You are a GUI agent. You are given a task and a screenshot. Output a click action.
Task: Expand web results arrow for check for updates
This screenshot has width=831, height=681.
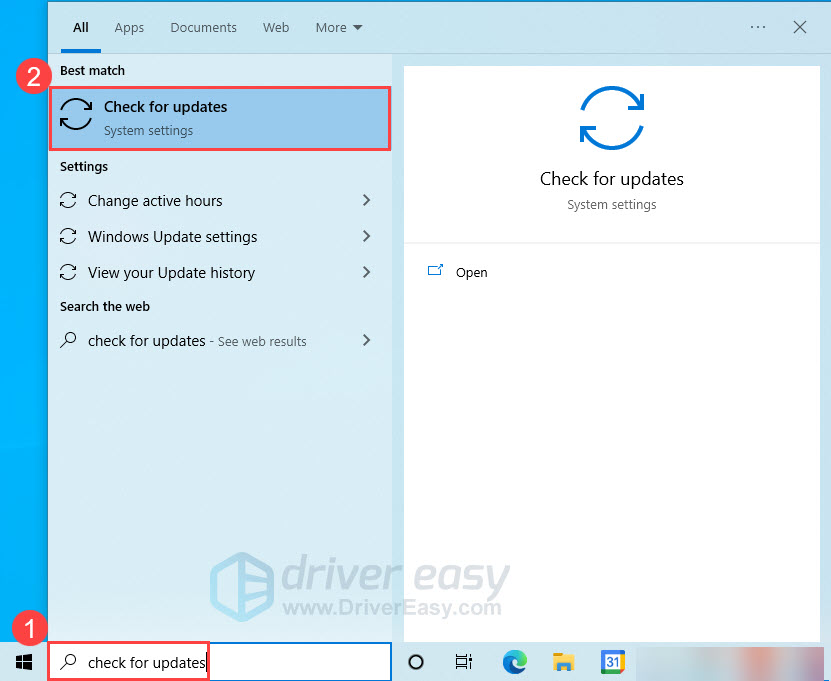(x=366, y=341)
